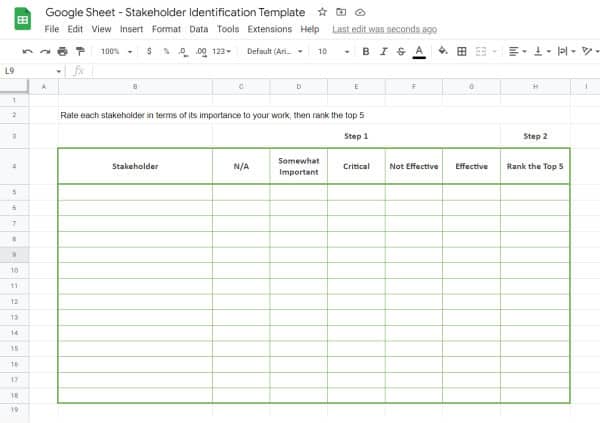Open the fill color picker
The height and width of the screenshot is (423, 600).
(443, 51)
